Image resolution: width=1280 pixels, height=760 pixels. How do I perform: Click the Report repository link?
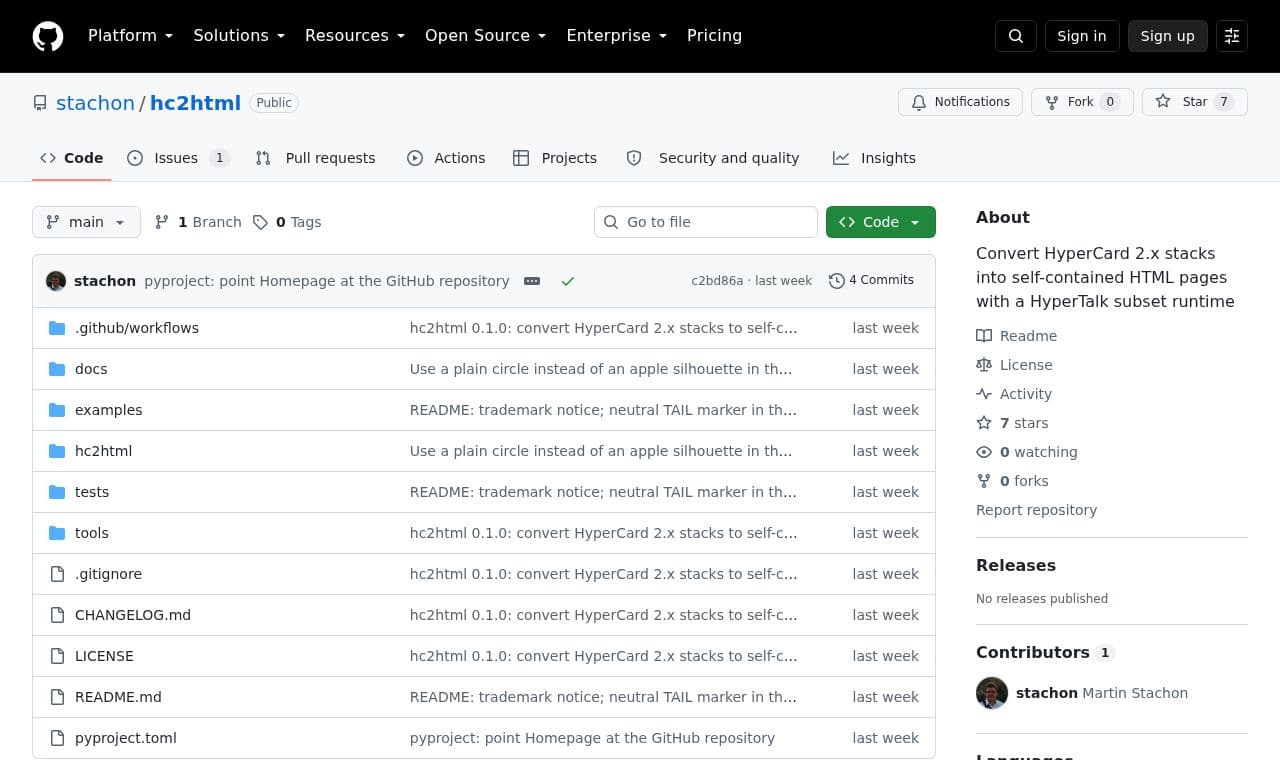(1036, 510)
